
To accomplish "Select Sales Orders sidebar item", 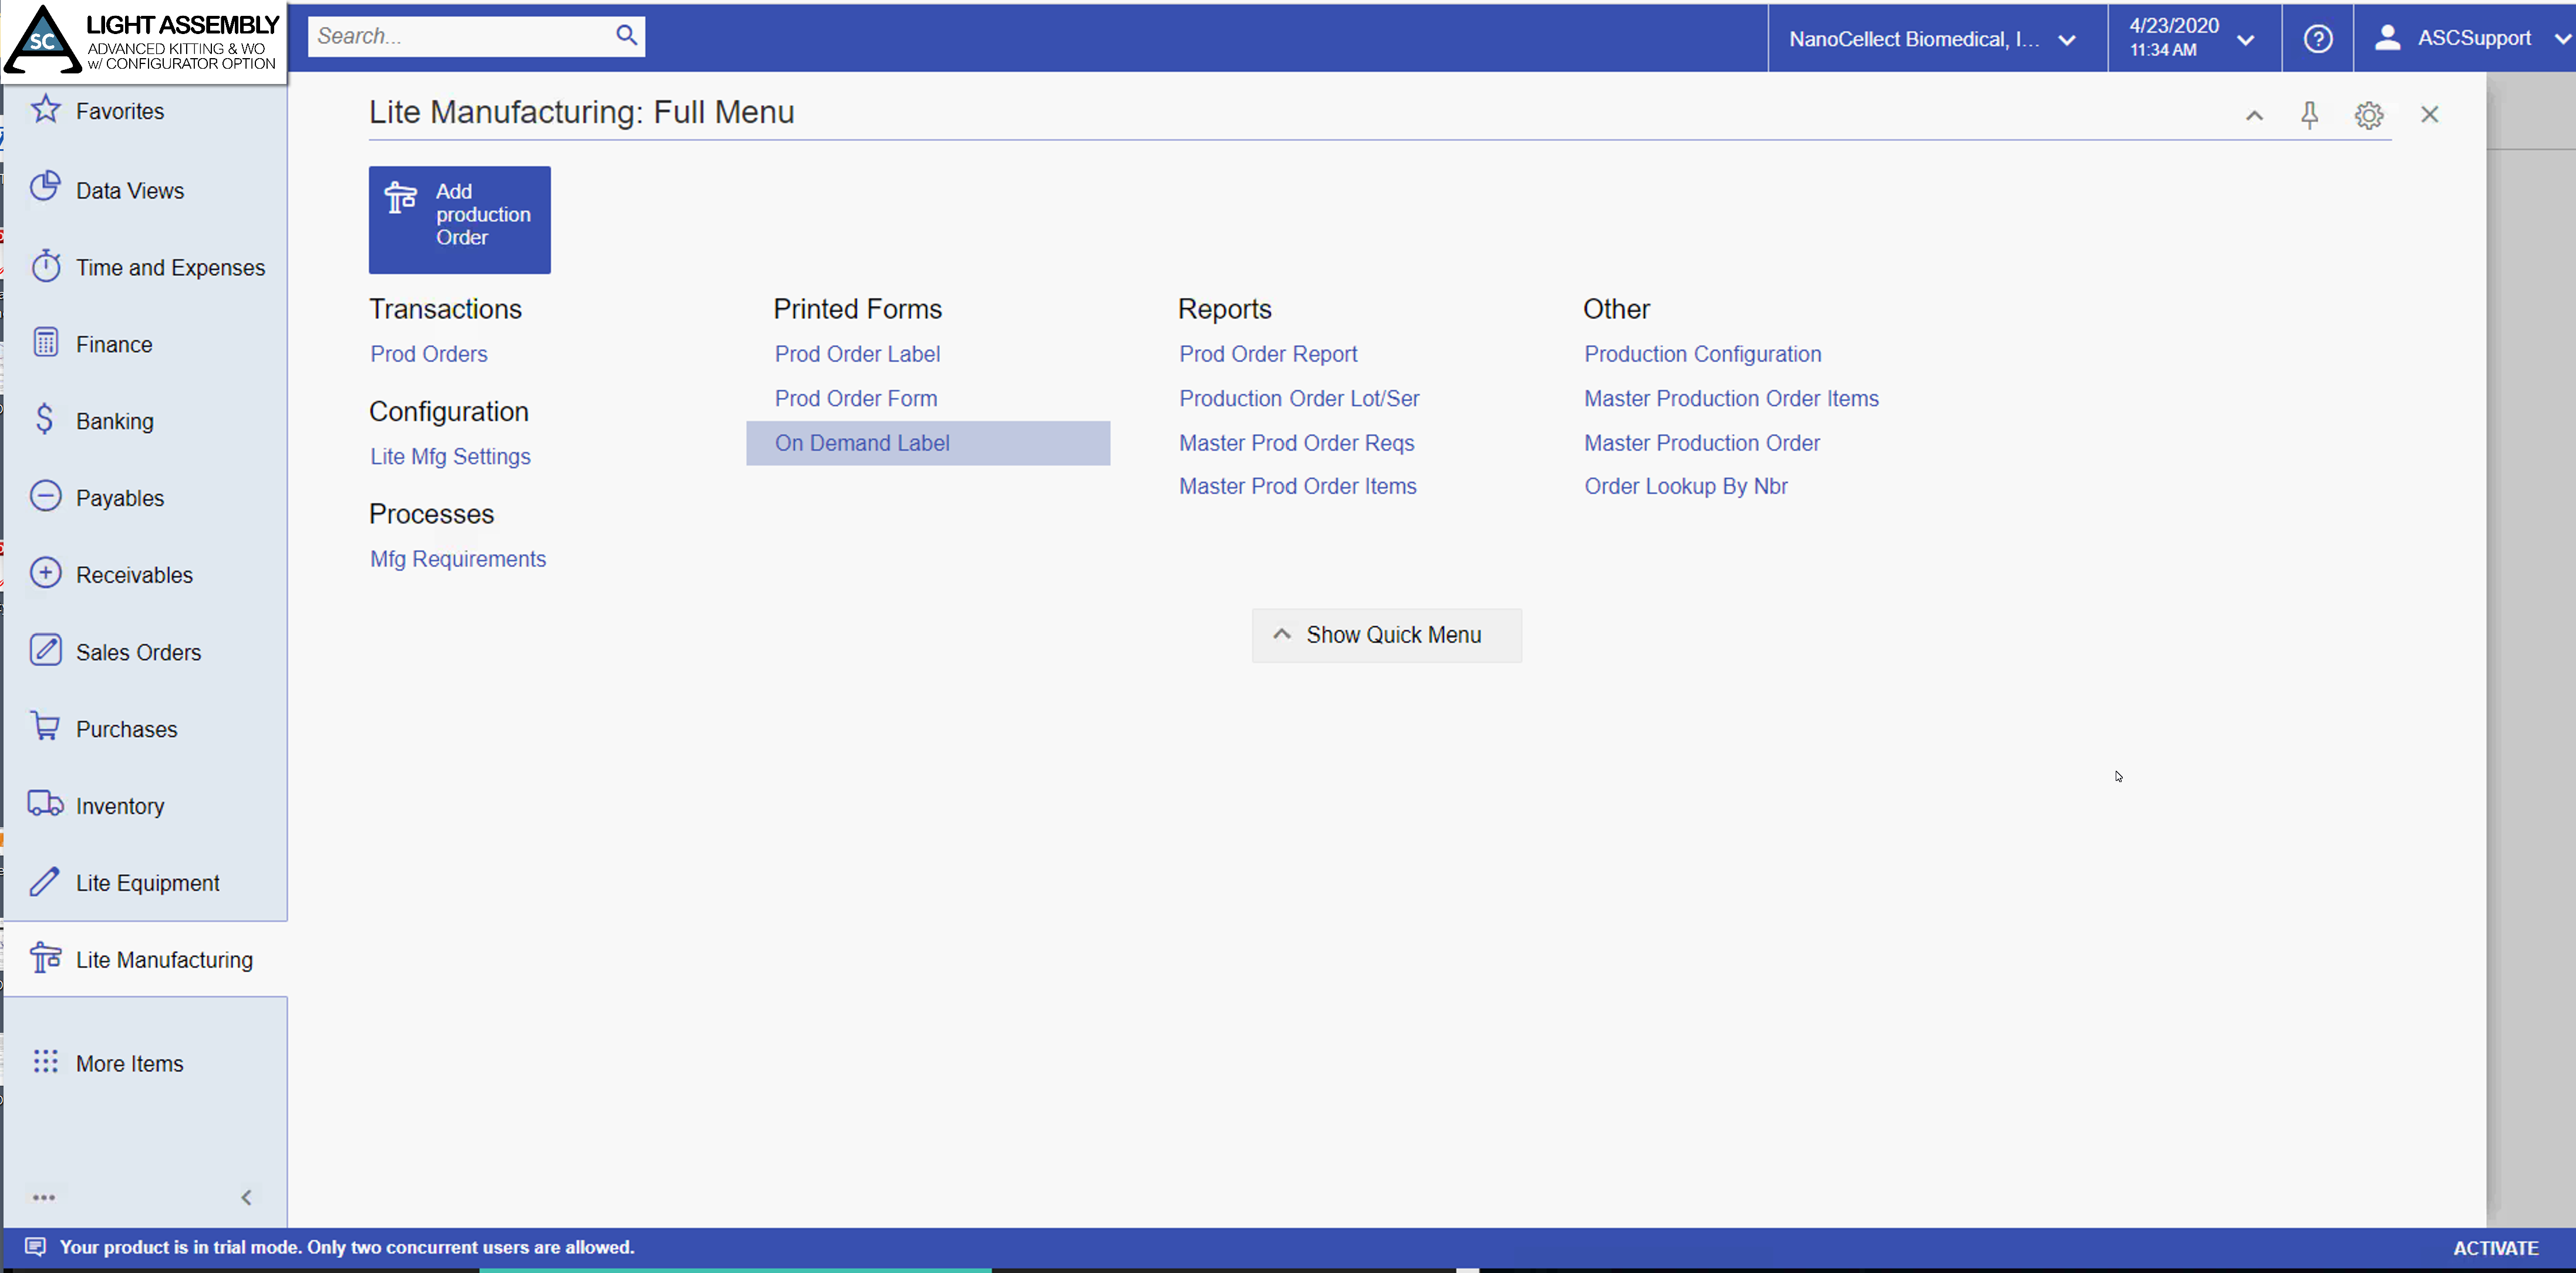I will tap(146, 652).
